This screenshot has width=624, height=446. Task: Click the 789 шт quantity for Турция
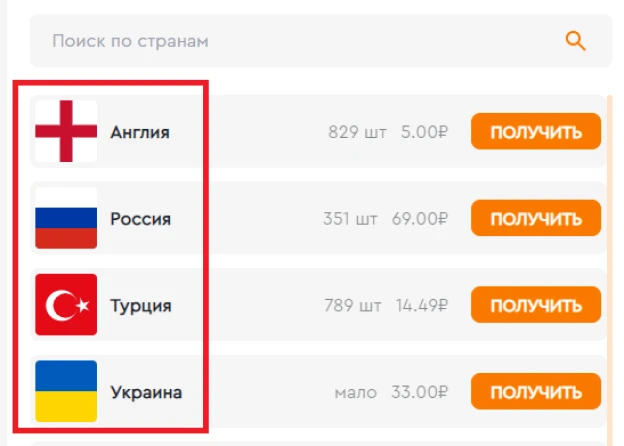(x=353, y=306)
